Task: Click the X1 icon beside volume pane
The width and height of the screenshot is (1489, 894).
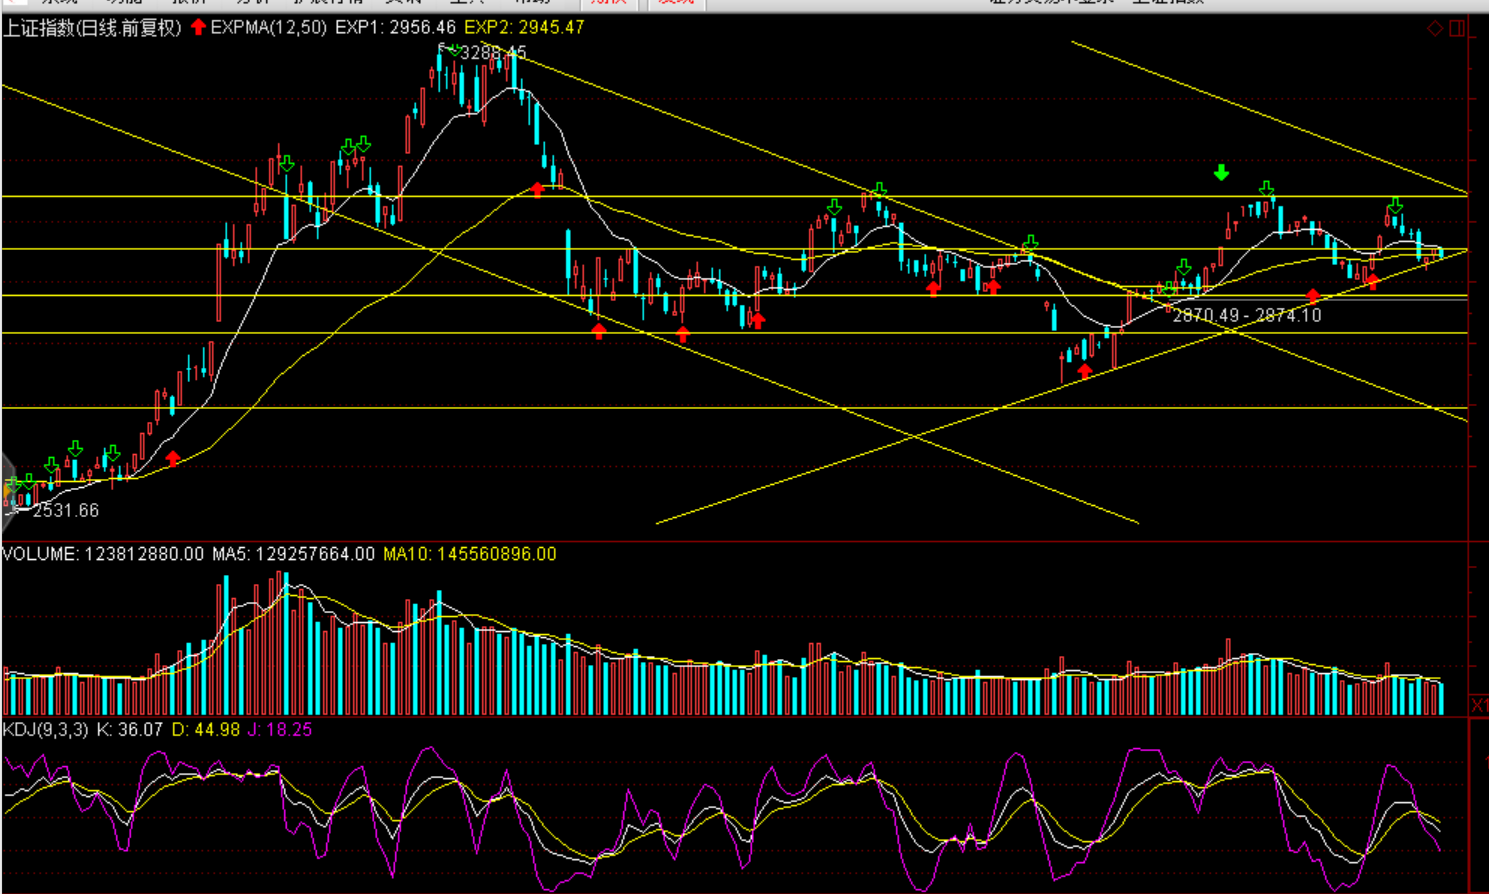Action: coord(1479,706)
